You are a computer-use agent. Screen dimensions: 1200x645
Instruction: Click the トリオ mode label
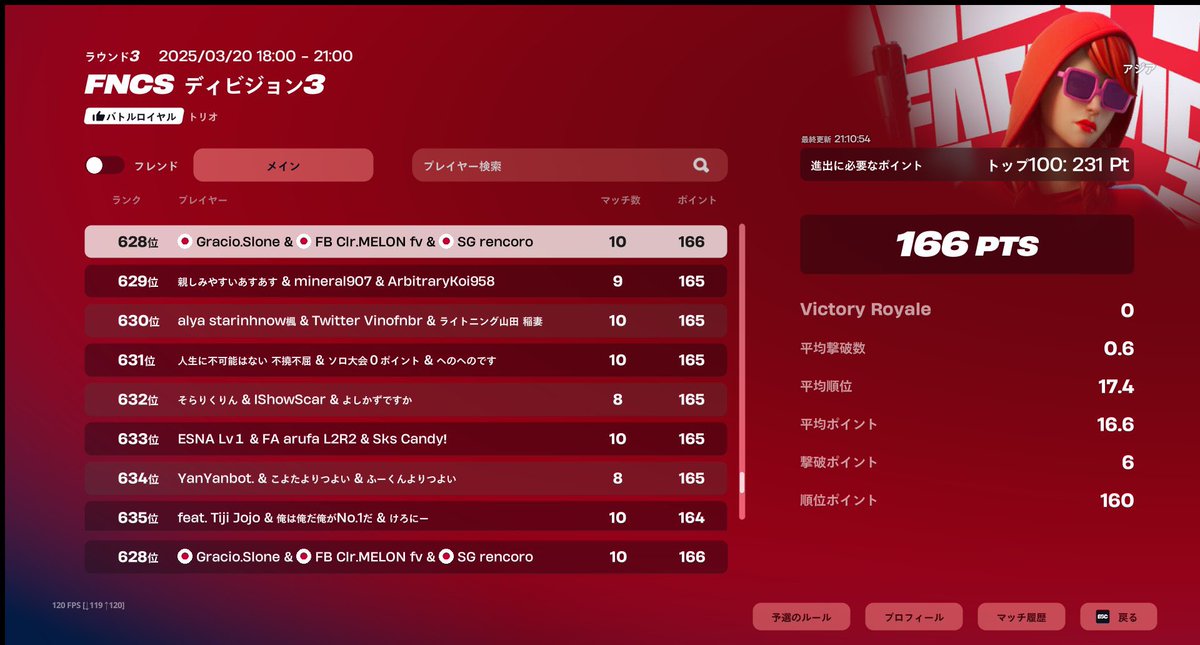click(x=204, y=117)
